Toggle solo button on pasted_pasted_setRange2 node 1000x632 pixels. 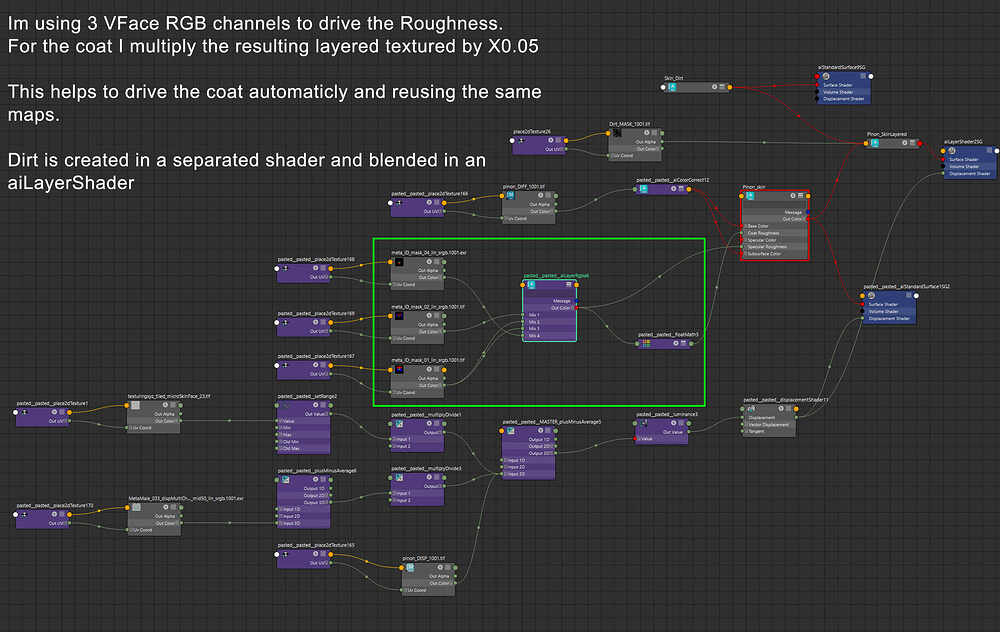[x=315, y=405]
